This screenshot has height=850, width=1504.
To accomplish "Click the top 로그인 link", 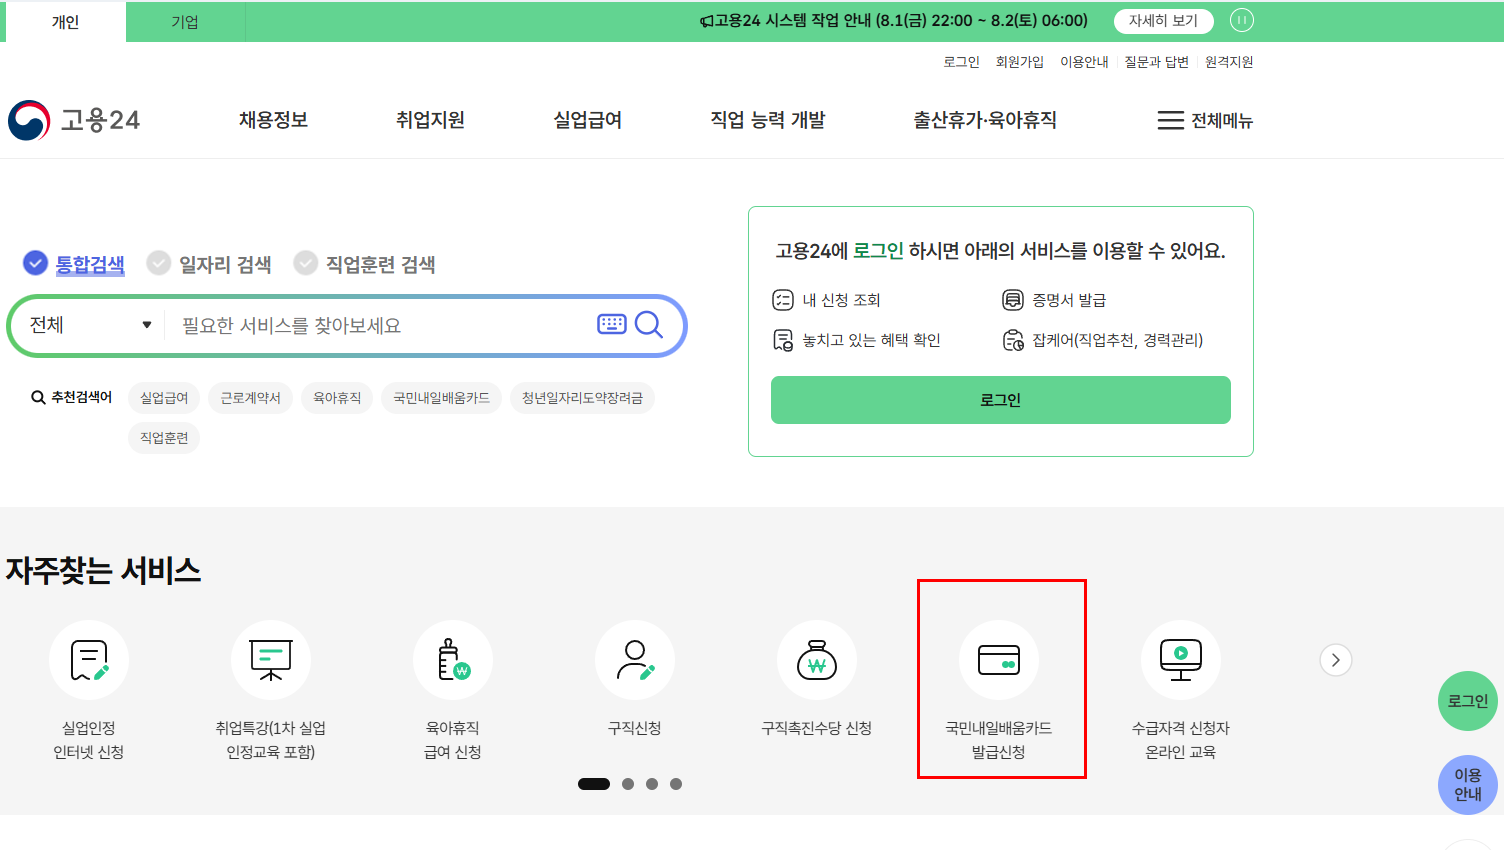I will 962,62.
